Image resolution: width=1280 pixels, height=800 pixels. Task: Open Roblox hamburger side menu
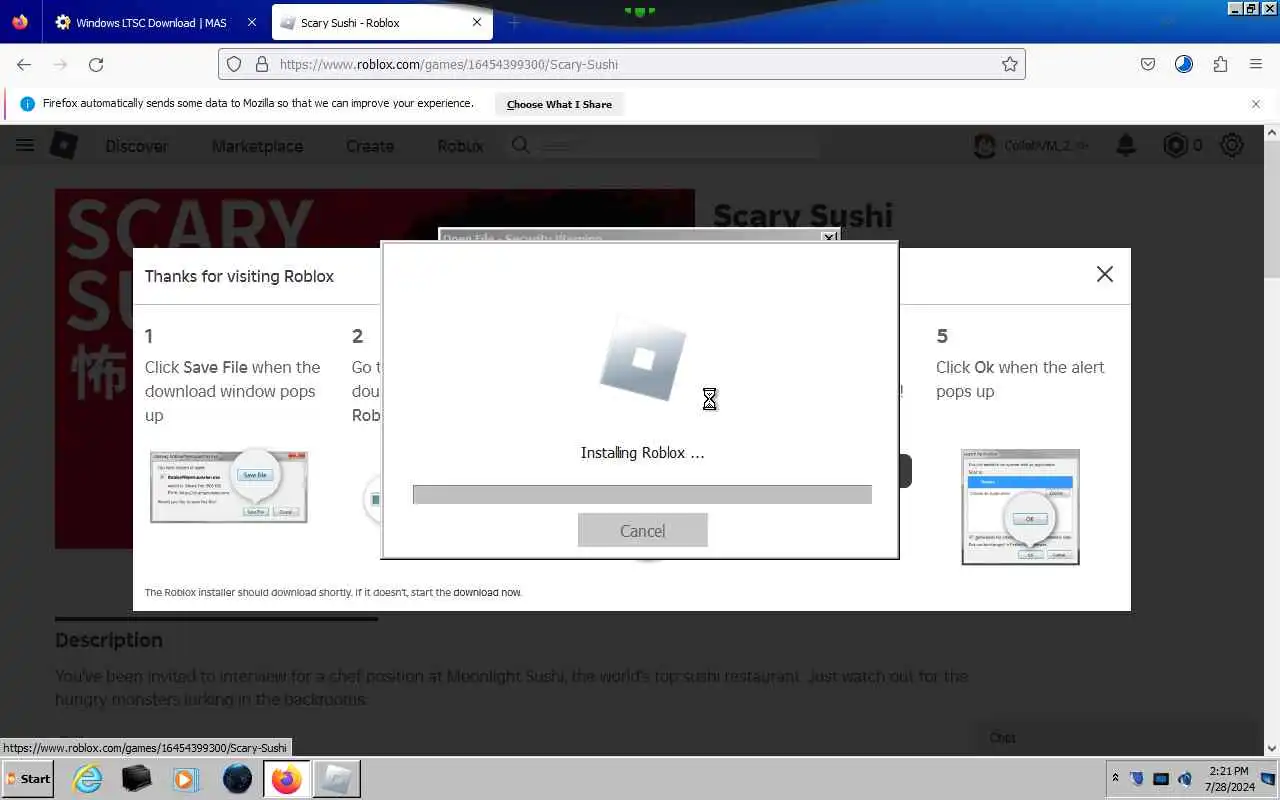click(x=25, y=146)
